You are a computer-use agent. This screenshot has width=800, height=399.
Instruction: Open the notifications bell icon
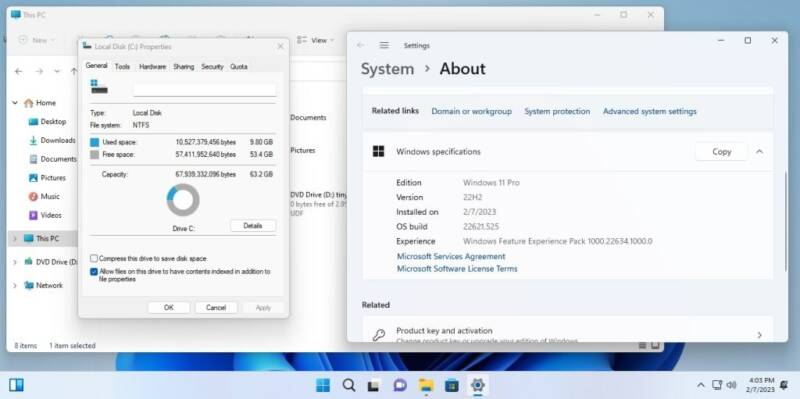[x=784, y=385]
